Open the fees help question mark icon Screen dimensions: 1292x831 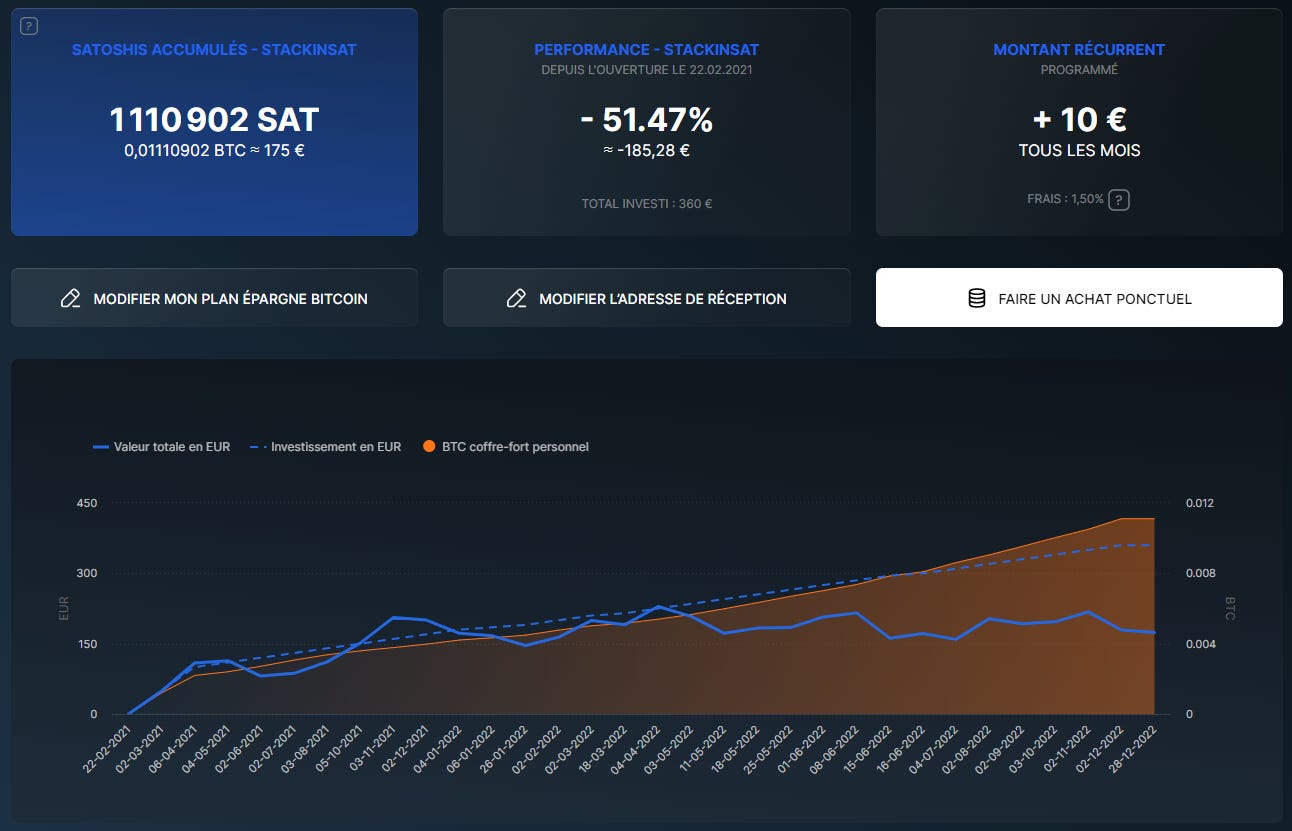pos(1119,200)
